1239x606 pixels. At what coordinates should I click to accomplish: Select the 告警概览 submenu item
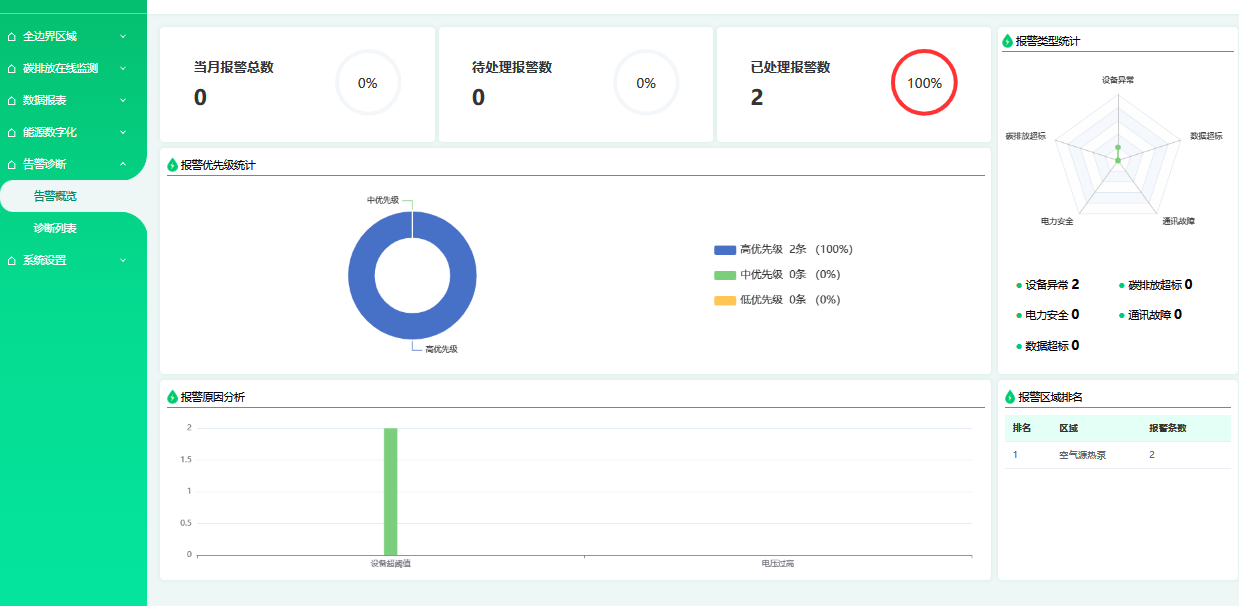coord(55,197)
